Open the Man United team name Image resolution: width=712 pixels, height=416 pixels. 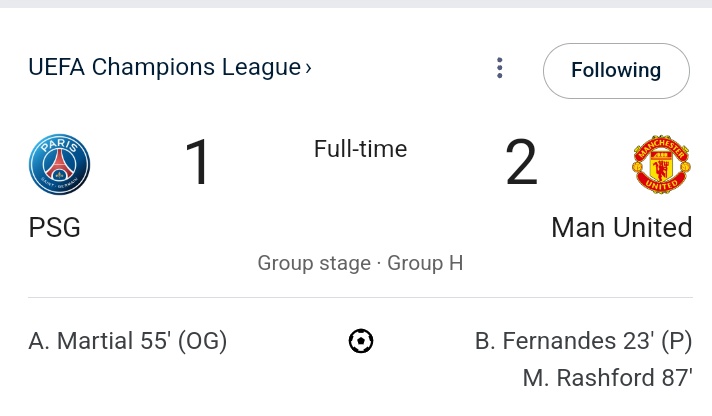click(x=622, y=227)
